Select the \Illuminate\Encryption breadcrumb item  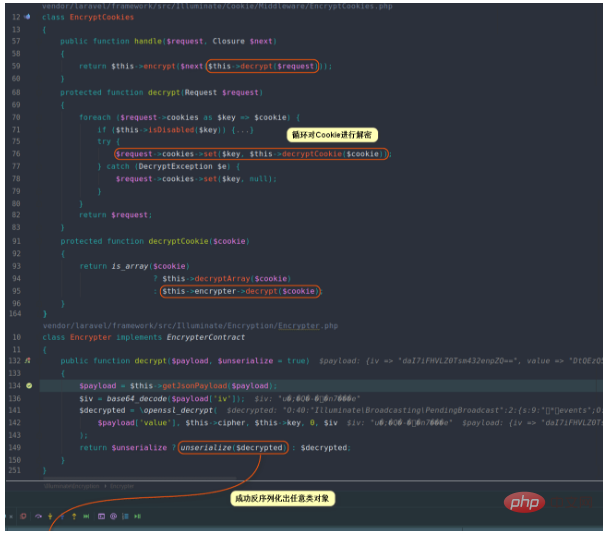(72, 486)
